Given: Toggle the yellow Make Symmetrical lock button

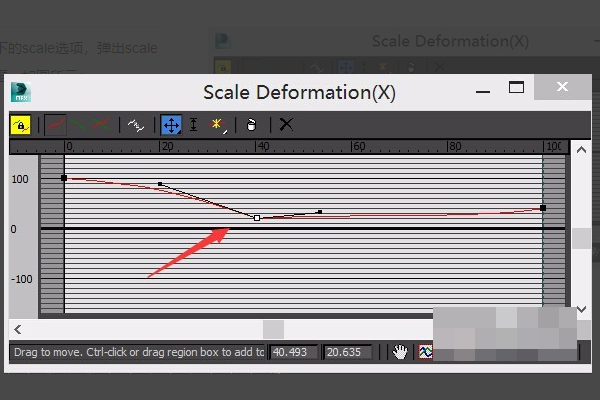Looking at the screenshot, I should pos(21,125).
